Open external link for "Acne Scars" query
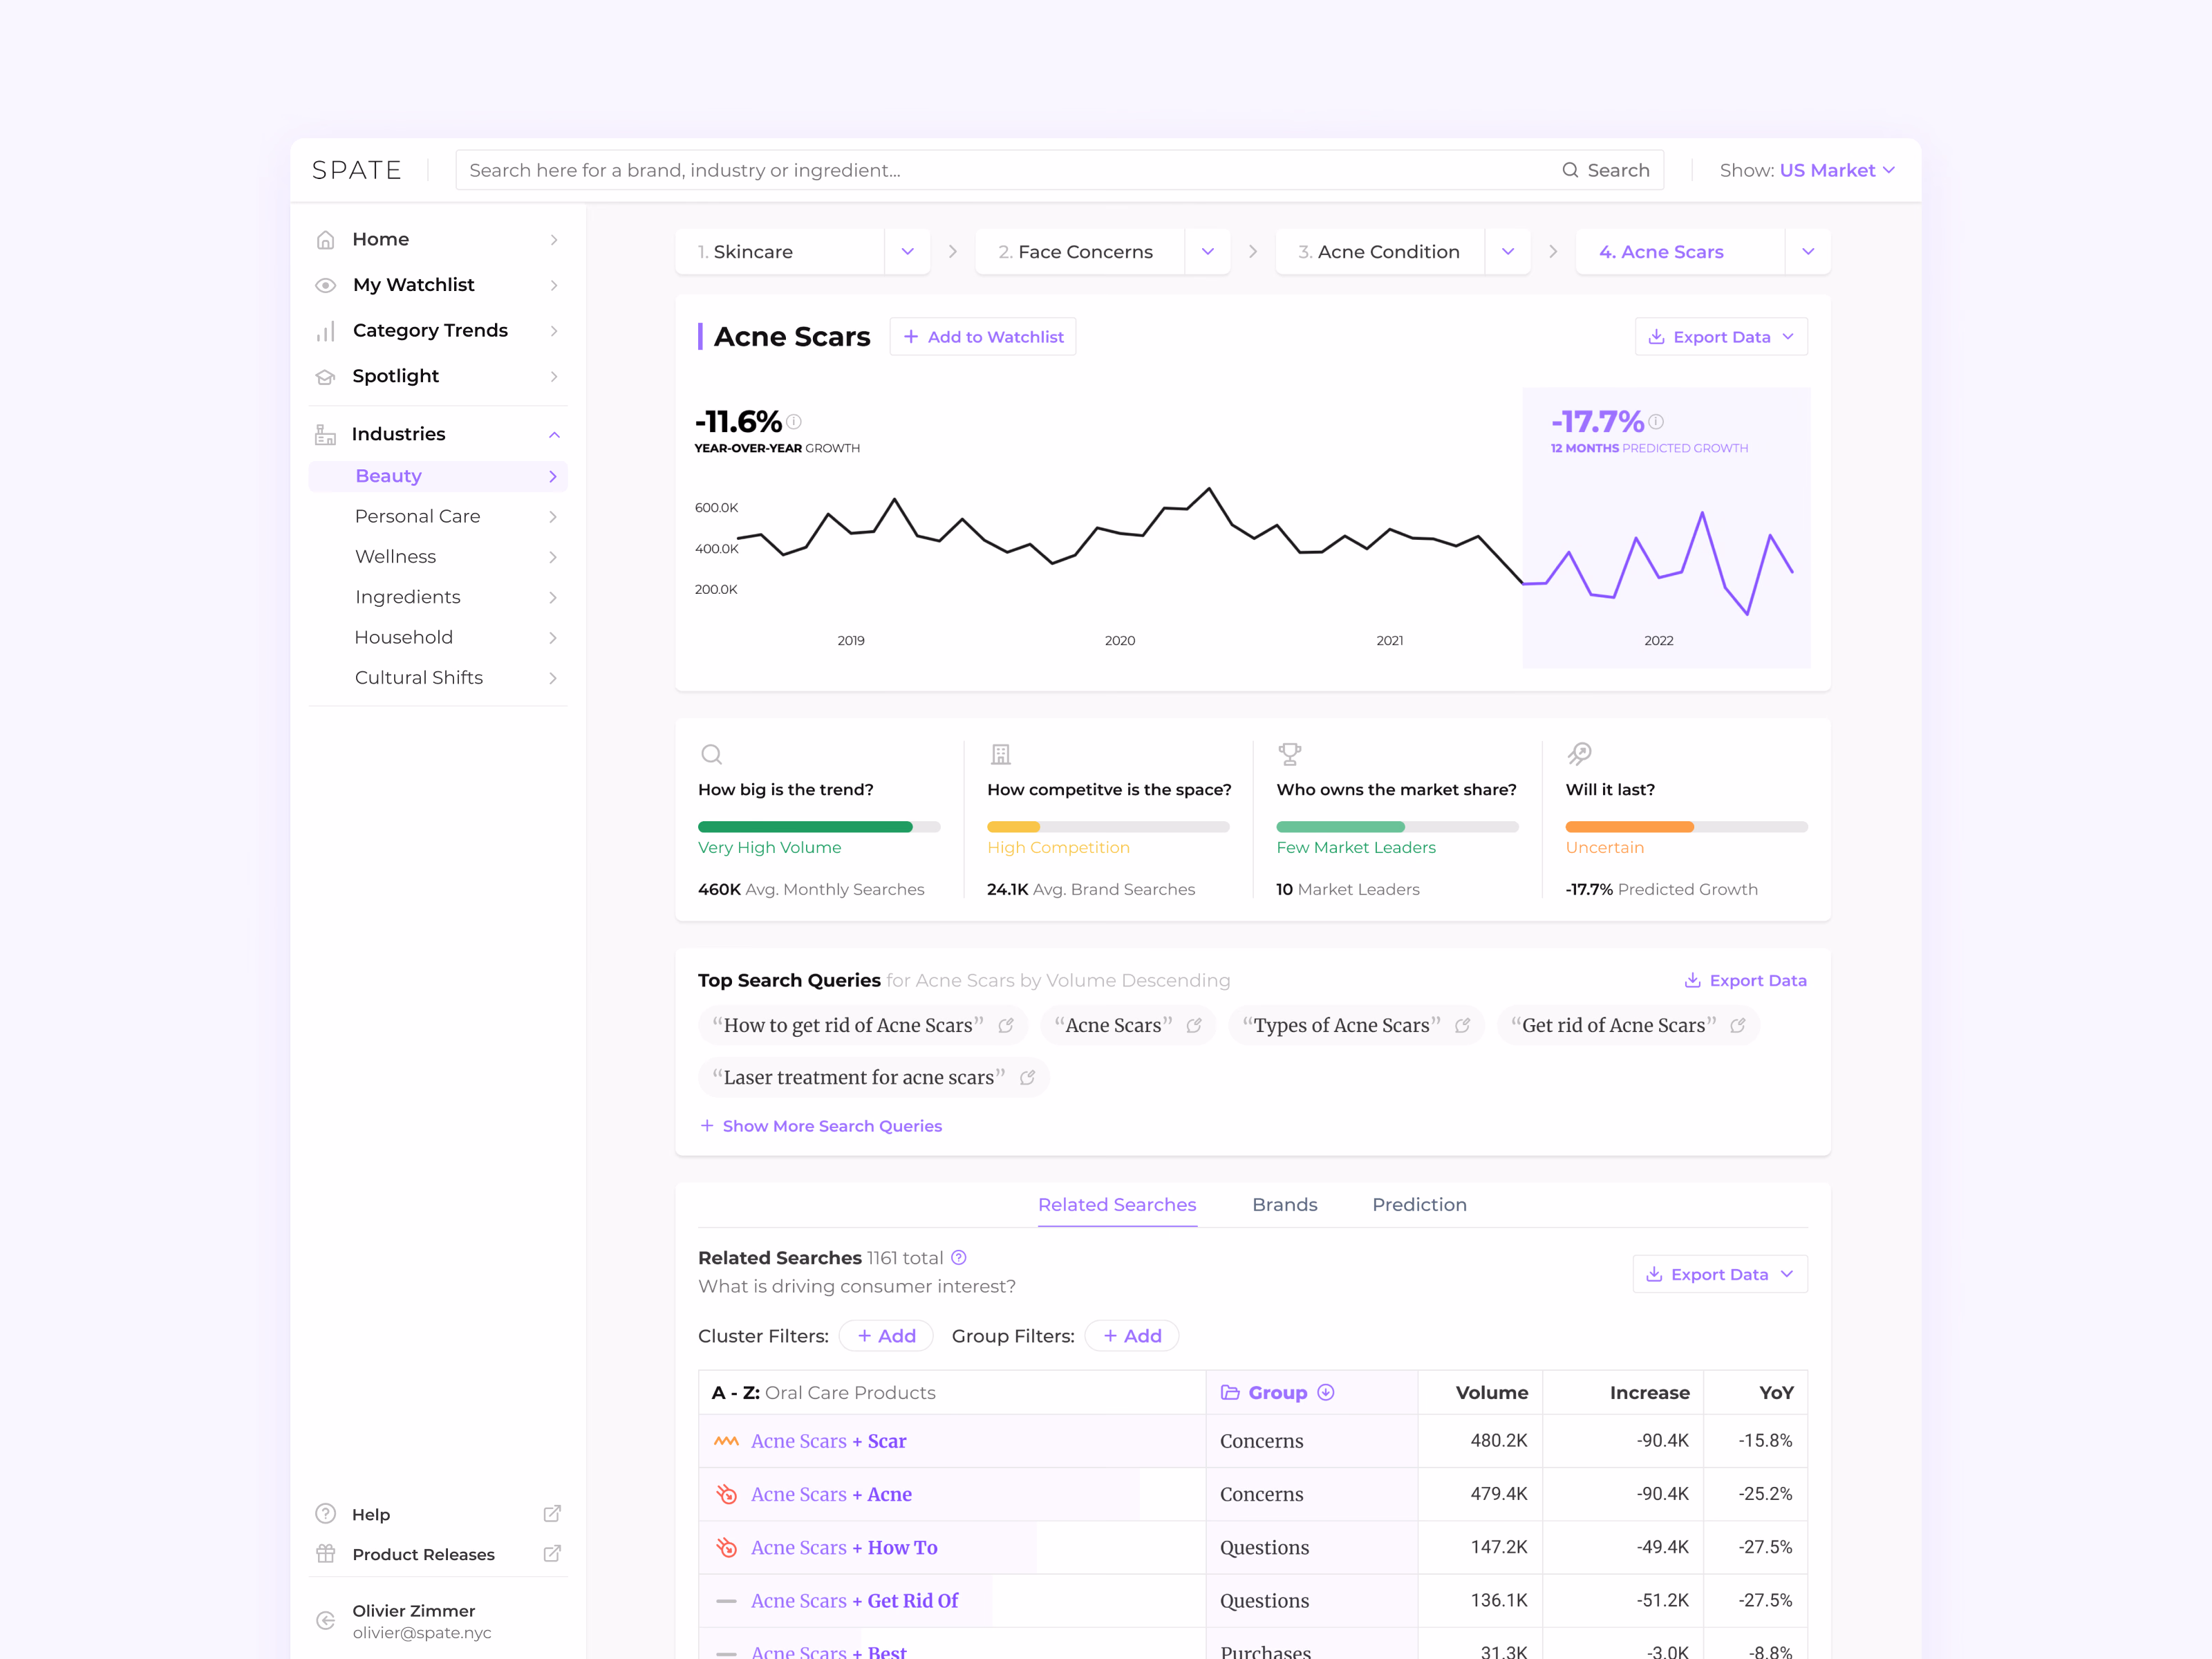The width and height of the screenshot is (2212, 1659). click(x=1194, y=1025)
